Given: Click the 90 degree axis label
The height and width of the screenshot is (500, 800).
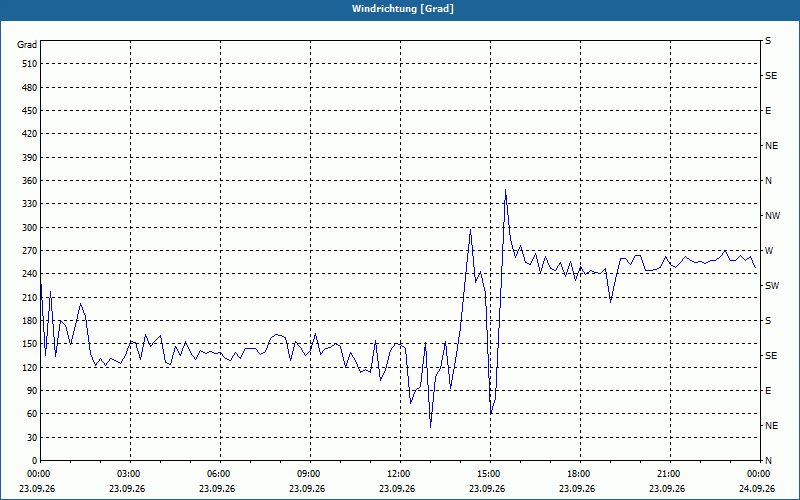Looking at the screenshot, I should [32, 391].
